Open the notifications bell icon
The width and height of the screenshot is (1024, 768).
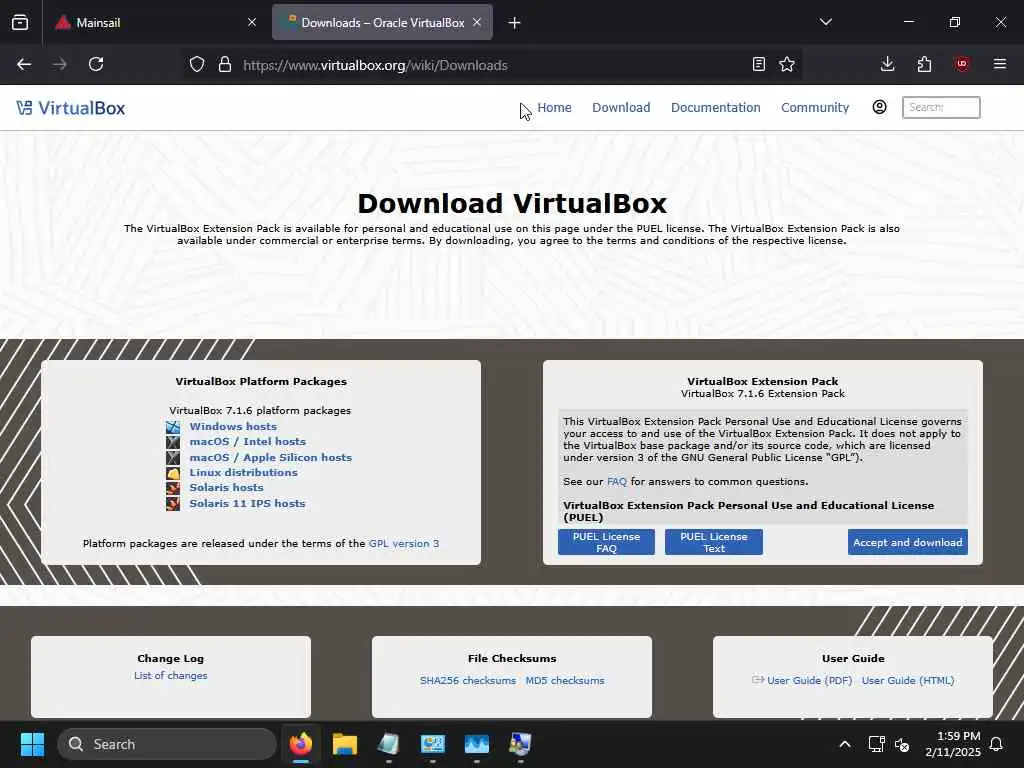(996, 744)
